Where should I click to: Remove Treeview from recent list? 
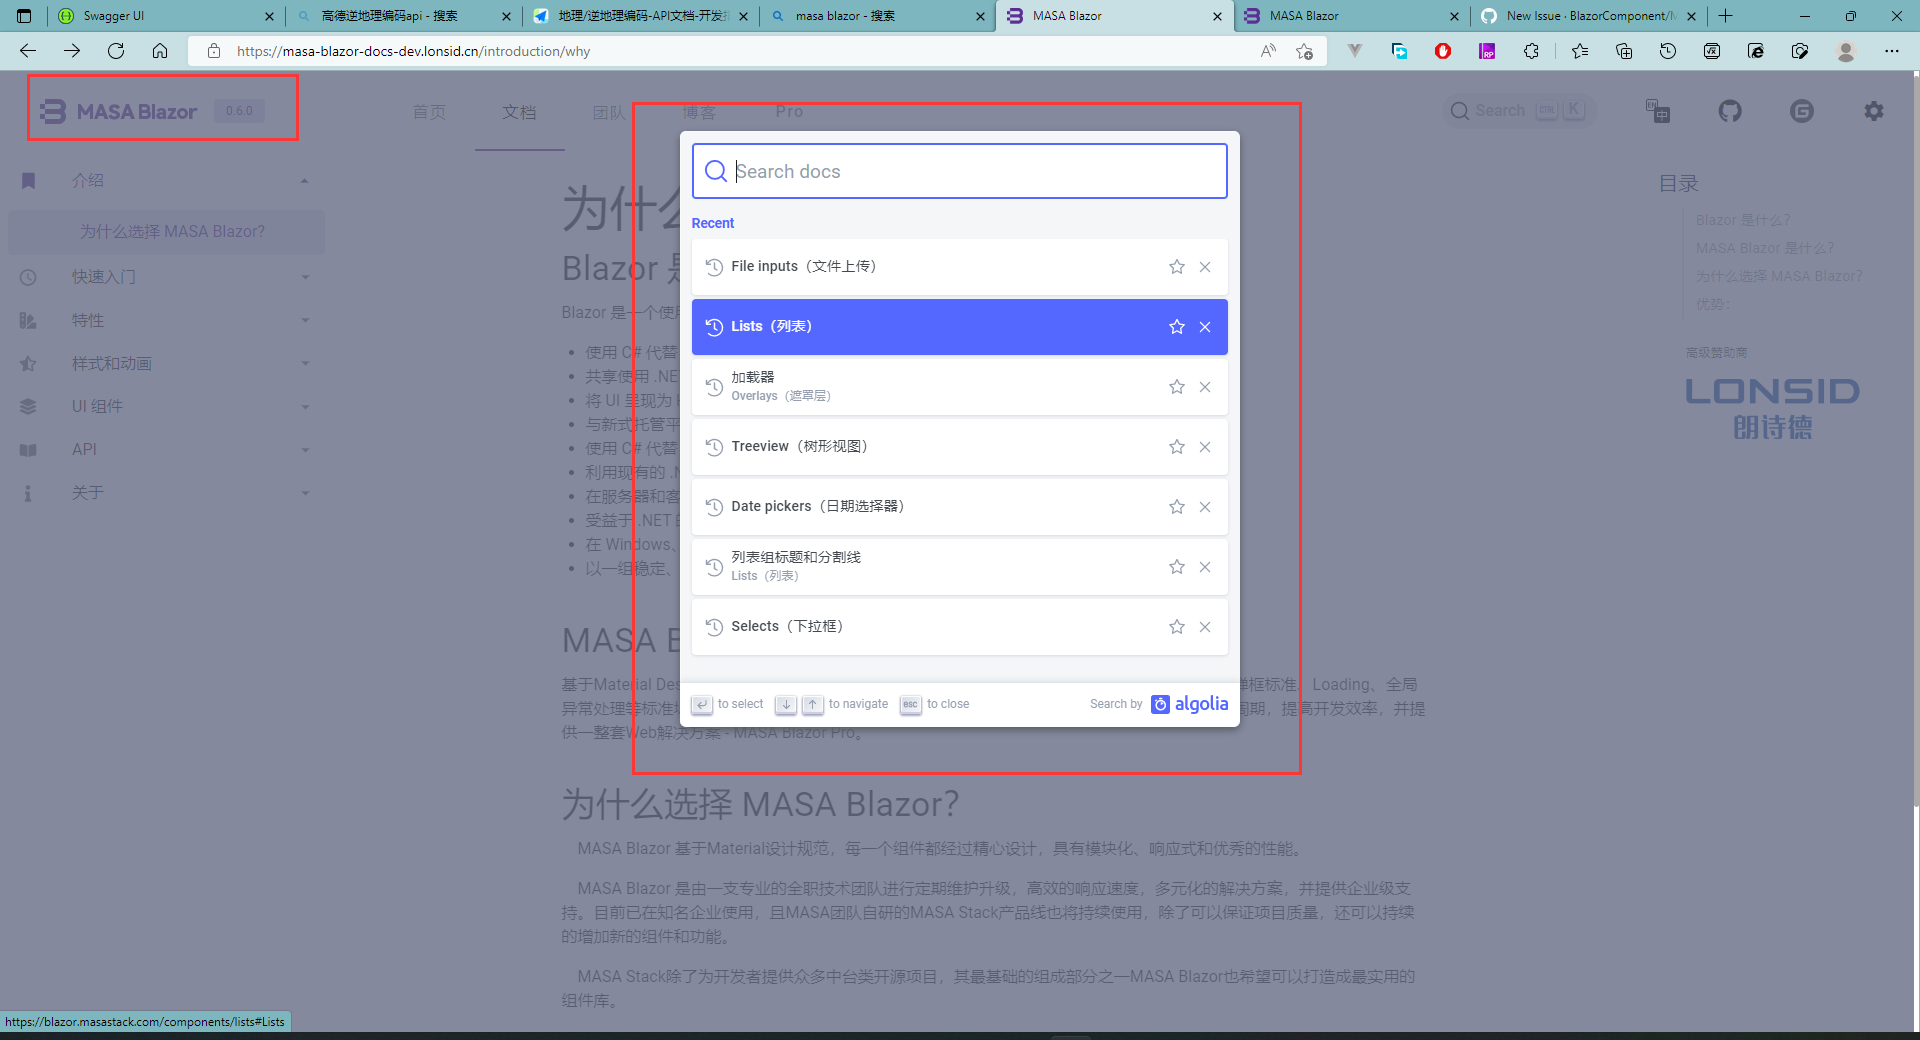click(1205, 447)
